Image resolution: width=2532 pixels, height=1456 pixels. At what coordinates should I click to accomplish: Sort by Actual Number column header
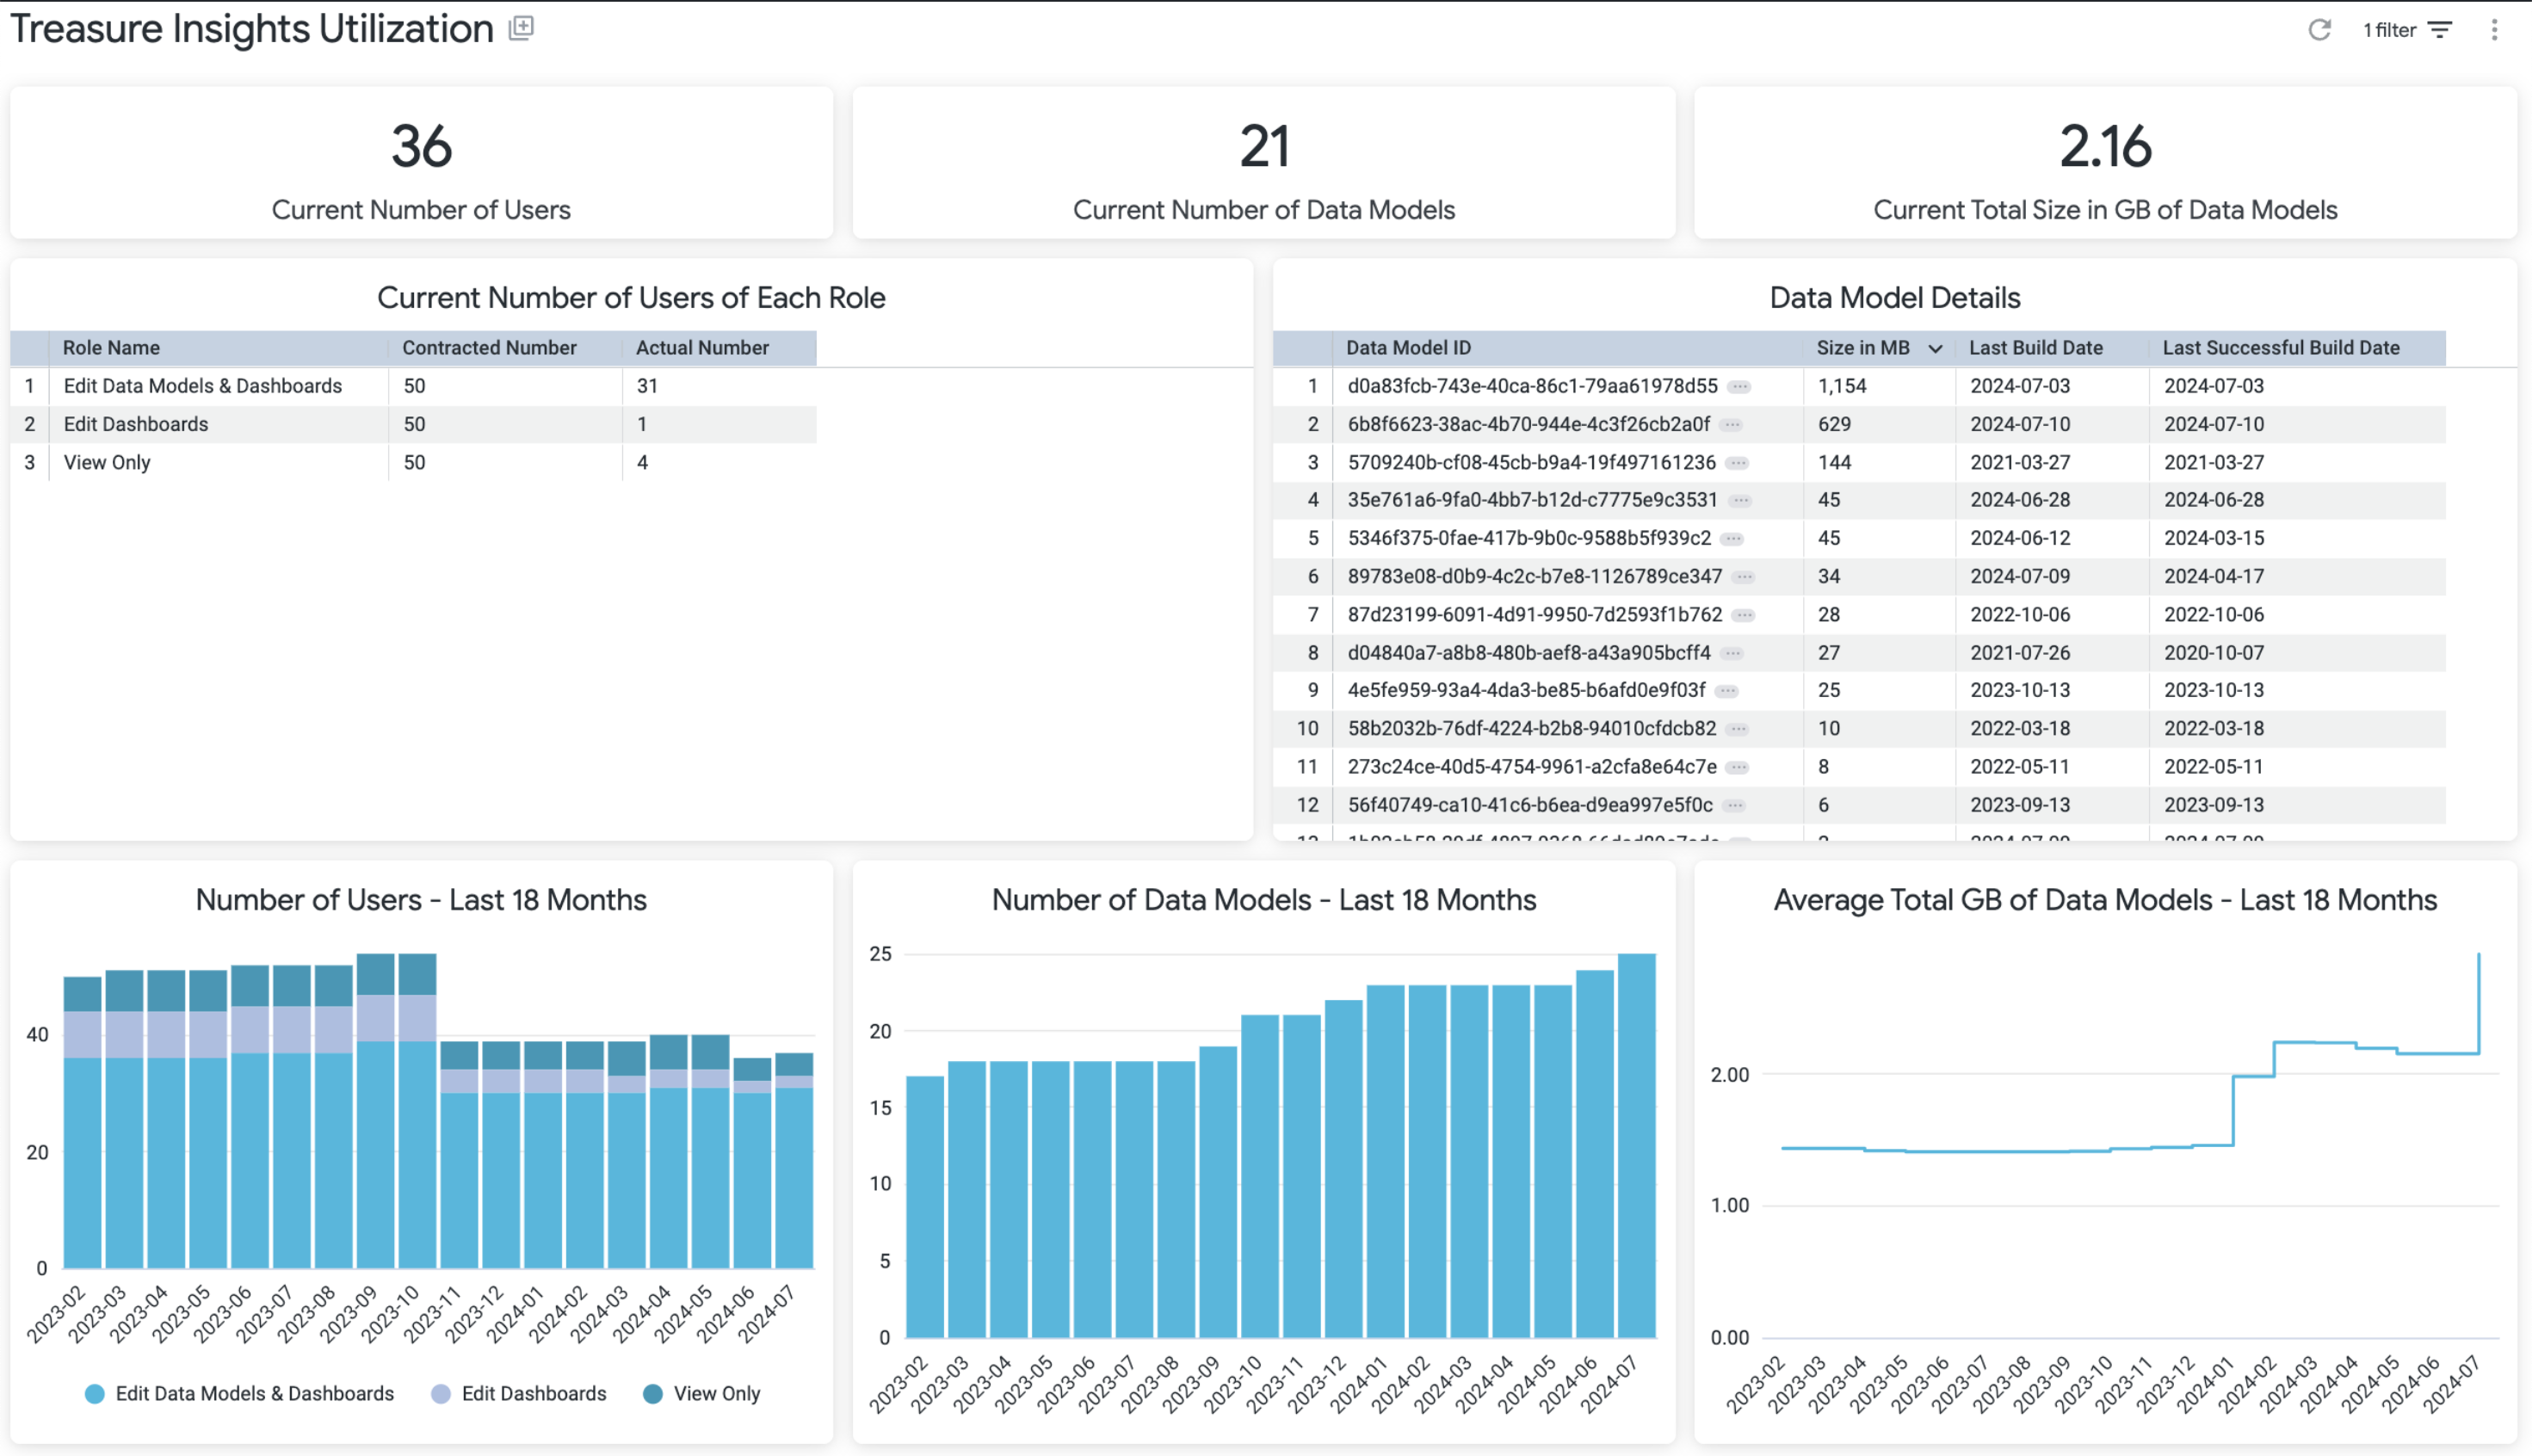702,348
